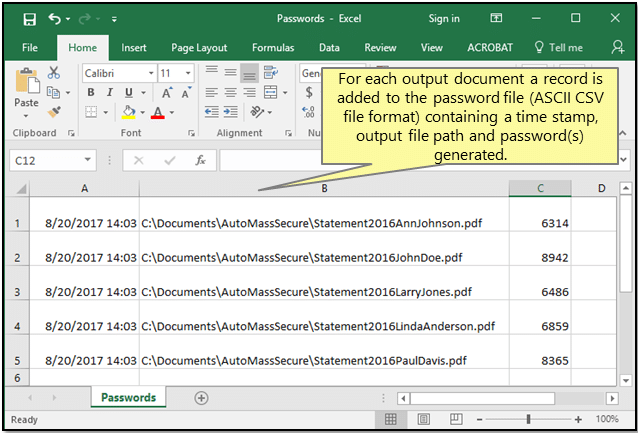Open the Font dialog launcher

pyautogui.click(x=191, y=133)
